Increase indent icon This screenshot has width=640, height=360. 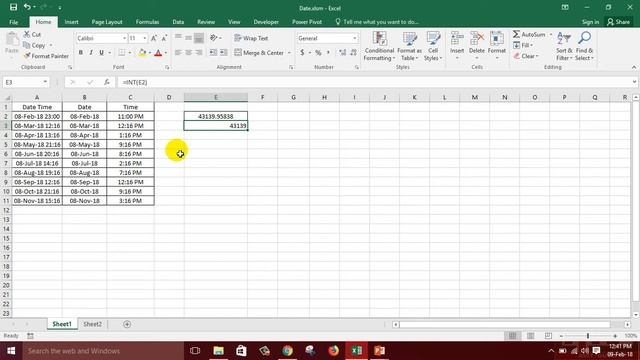click(x=224, y=53)
